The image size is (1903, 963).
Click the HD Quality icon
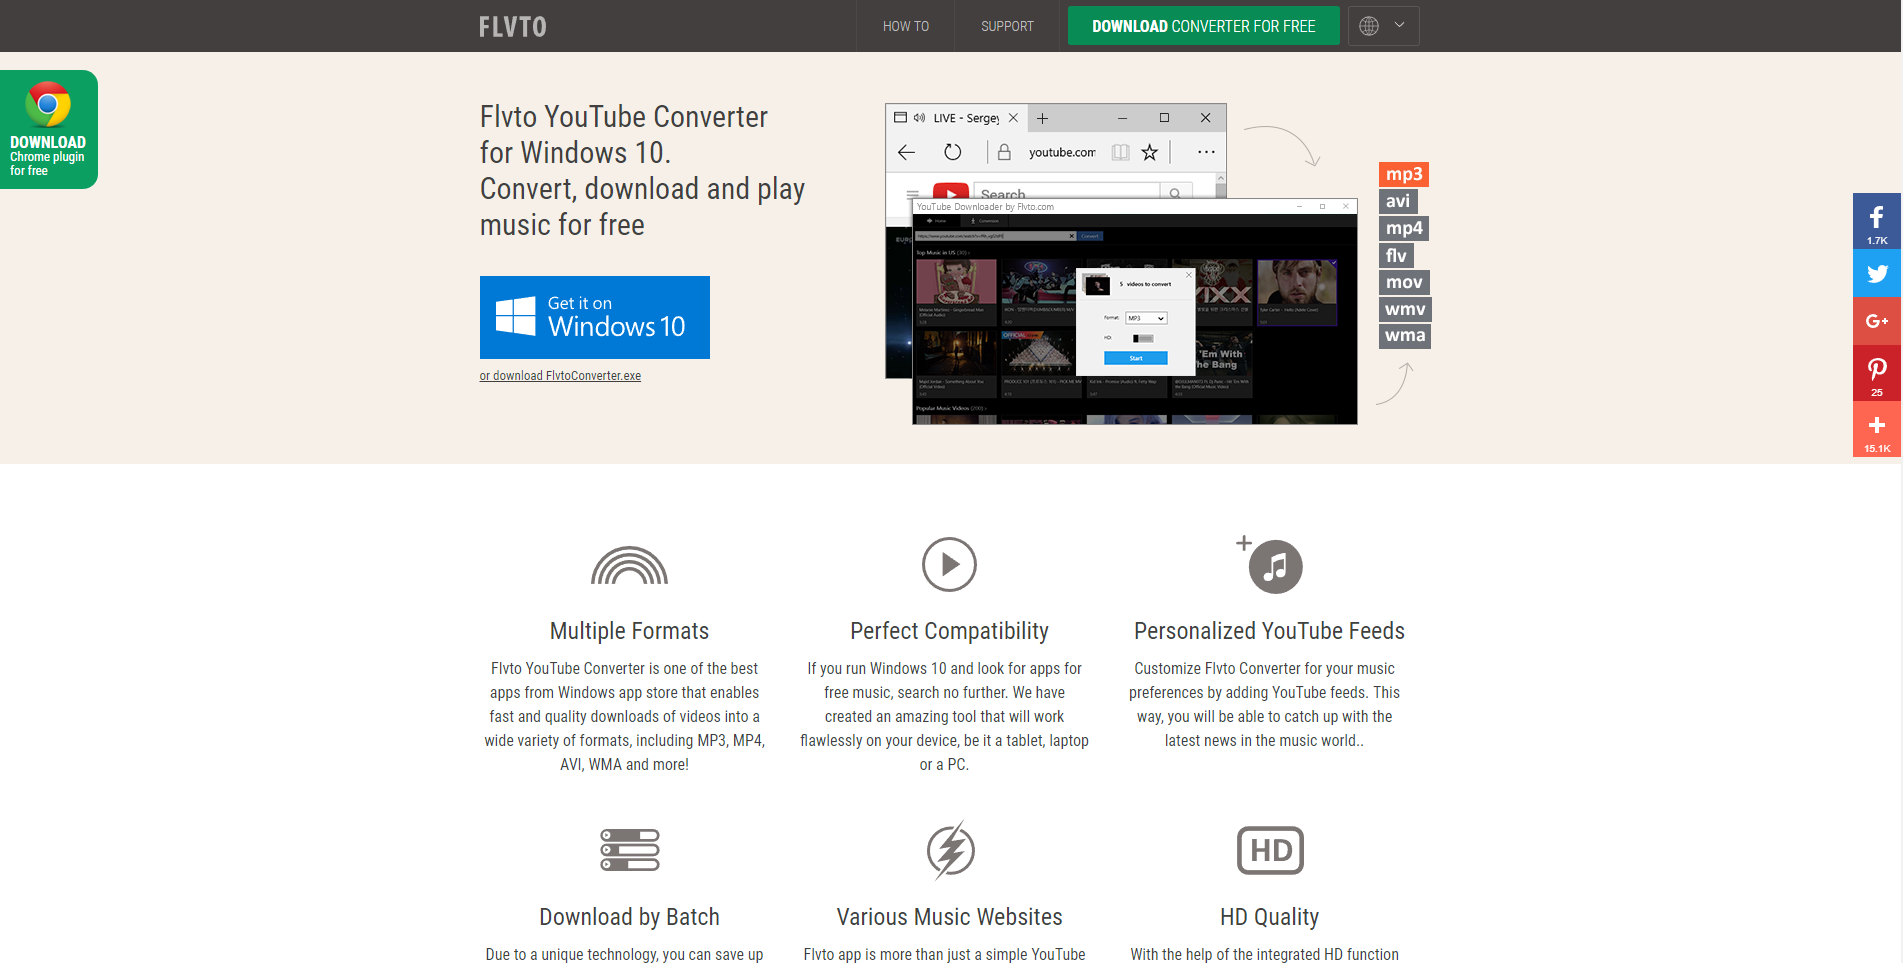click(x=1270, y=850)
